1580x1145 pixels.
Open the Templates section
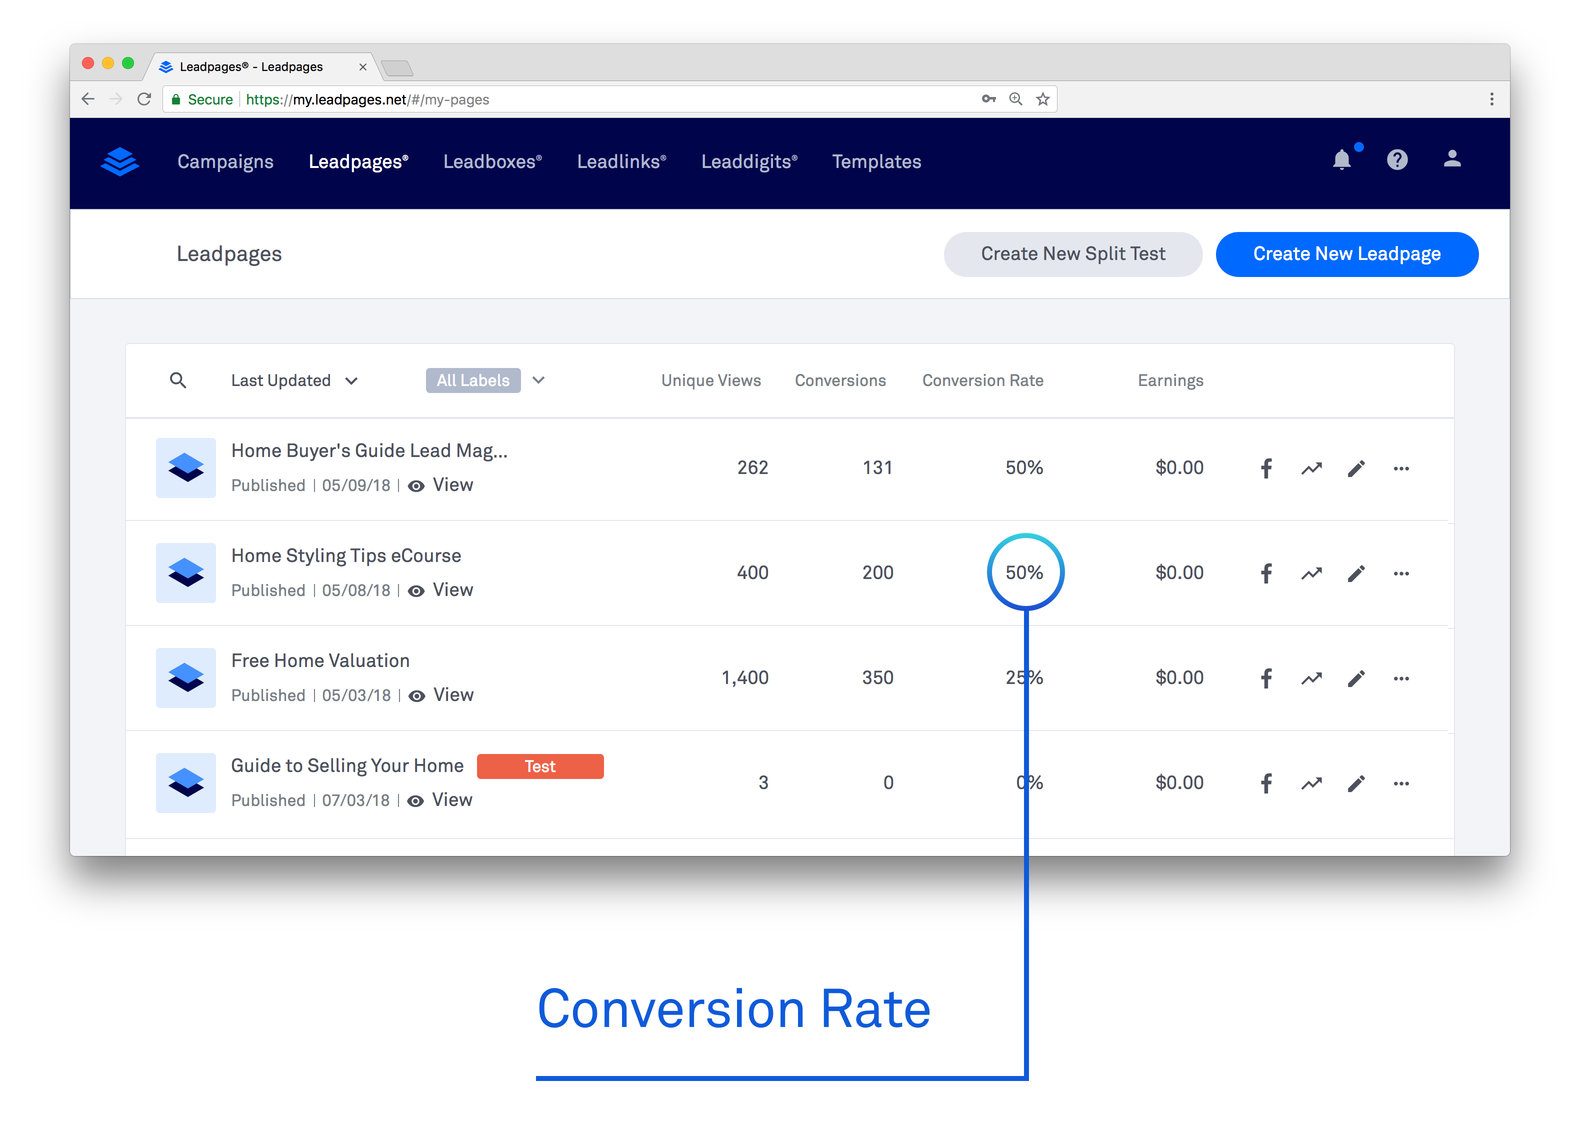[877, 162]
